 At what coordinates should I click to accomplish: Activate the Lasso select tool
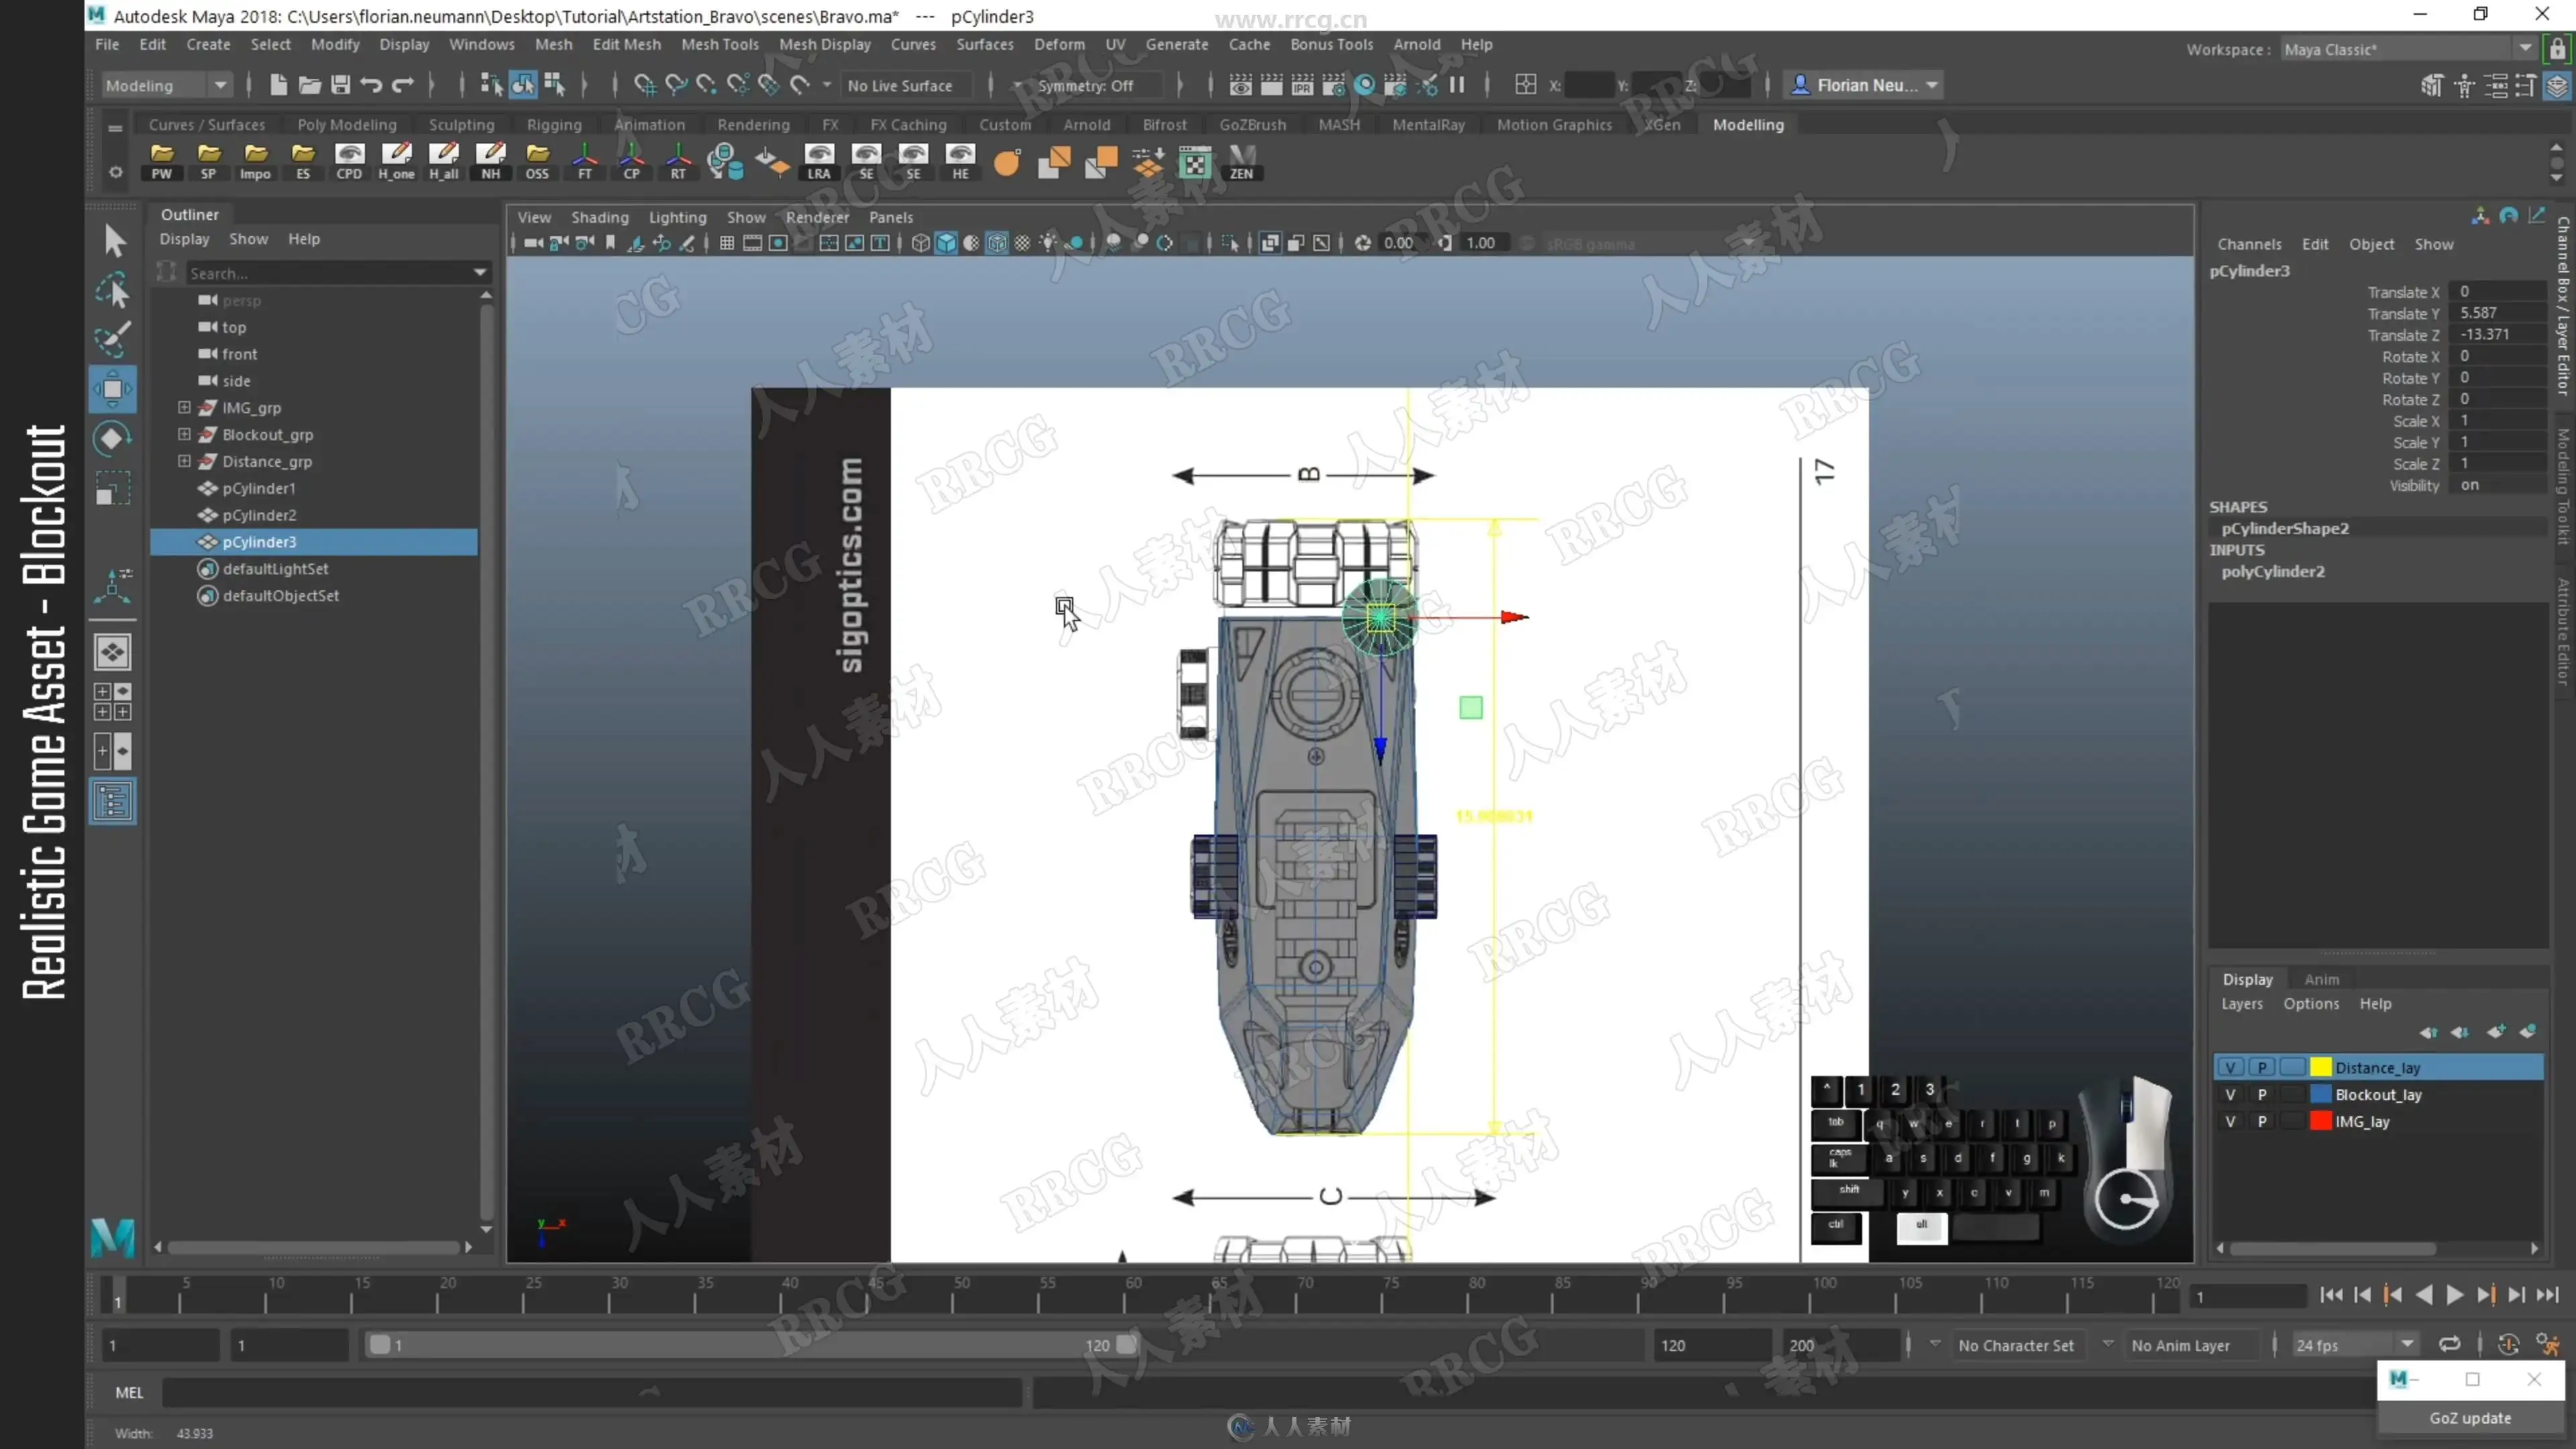113,290
